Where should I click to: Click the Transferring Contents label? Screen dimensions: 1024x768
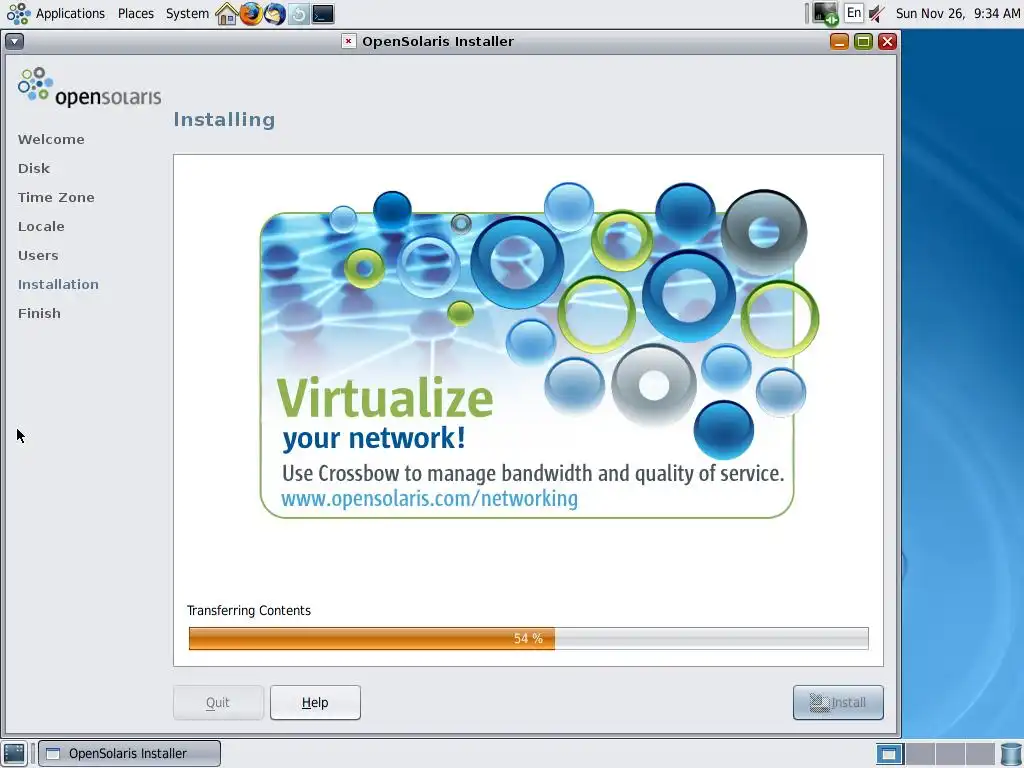249,611
